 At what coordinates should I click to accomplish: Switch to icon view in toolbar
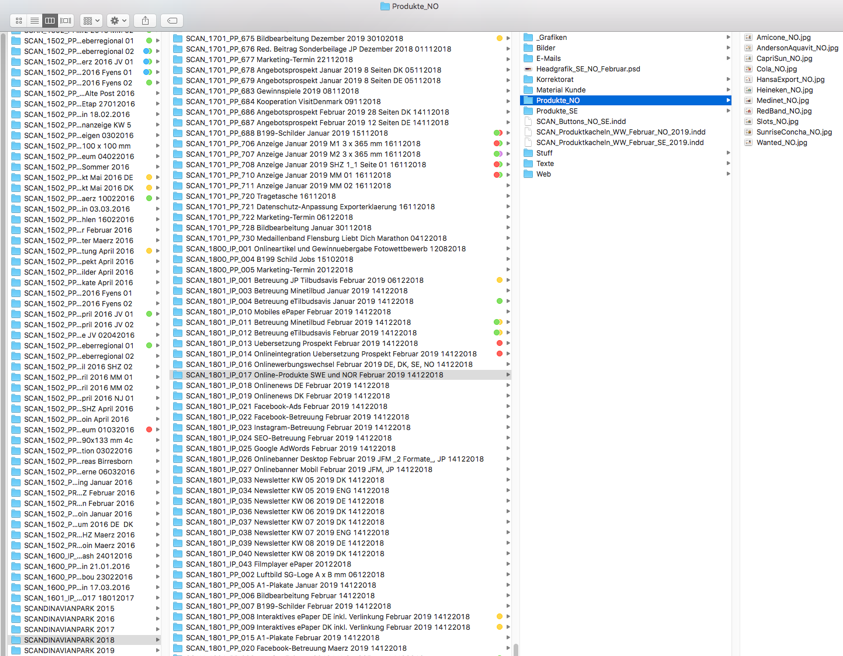pos(19,20)
